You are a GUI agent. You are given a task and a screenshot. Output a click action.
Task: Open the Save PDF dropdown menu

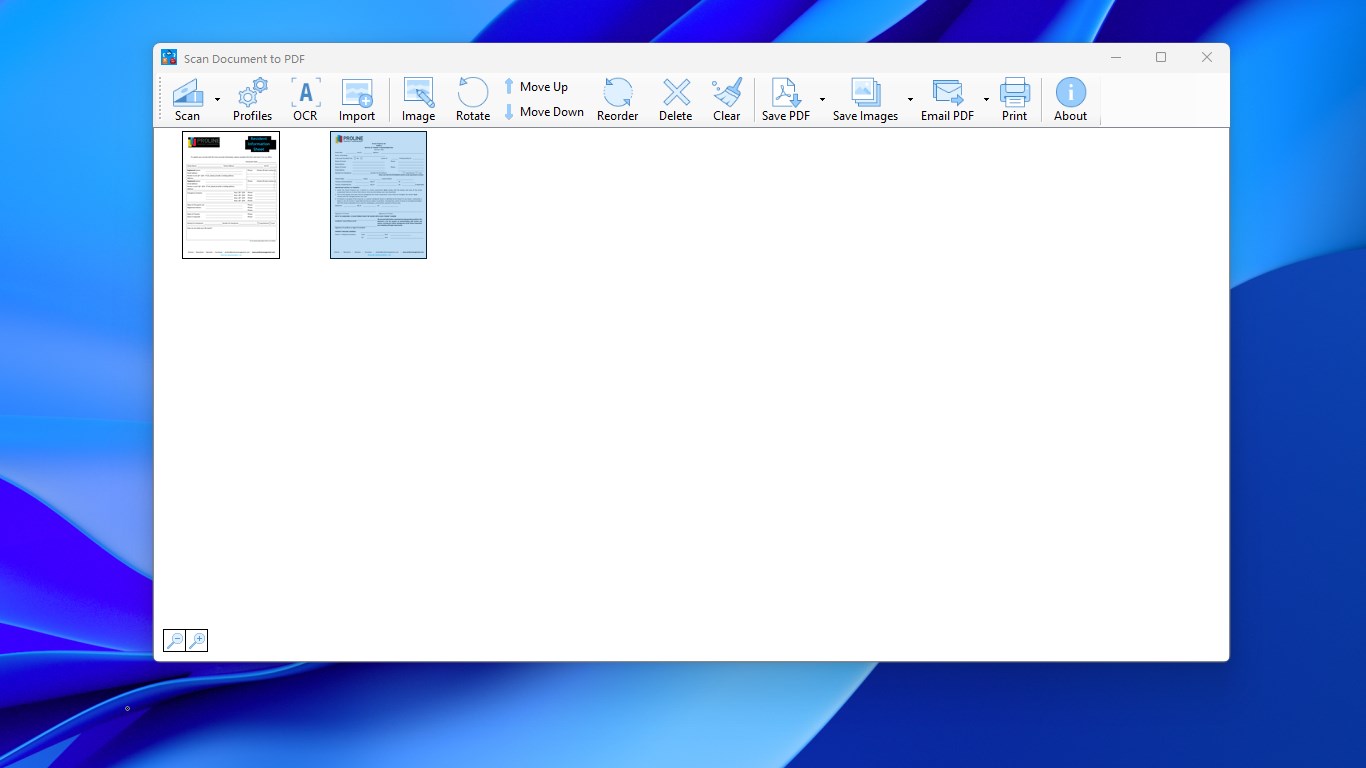coord(823,98)
